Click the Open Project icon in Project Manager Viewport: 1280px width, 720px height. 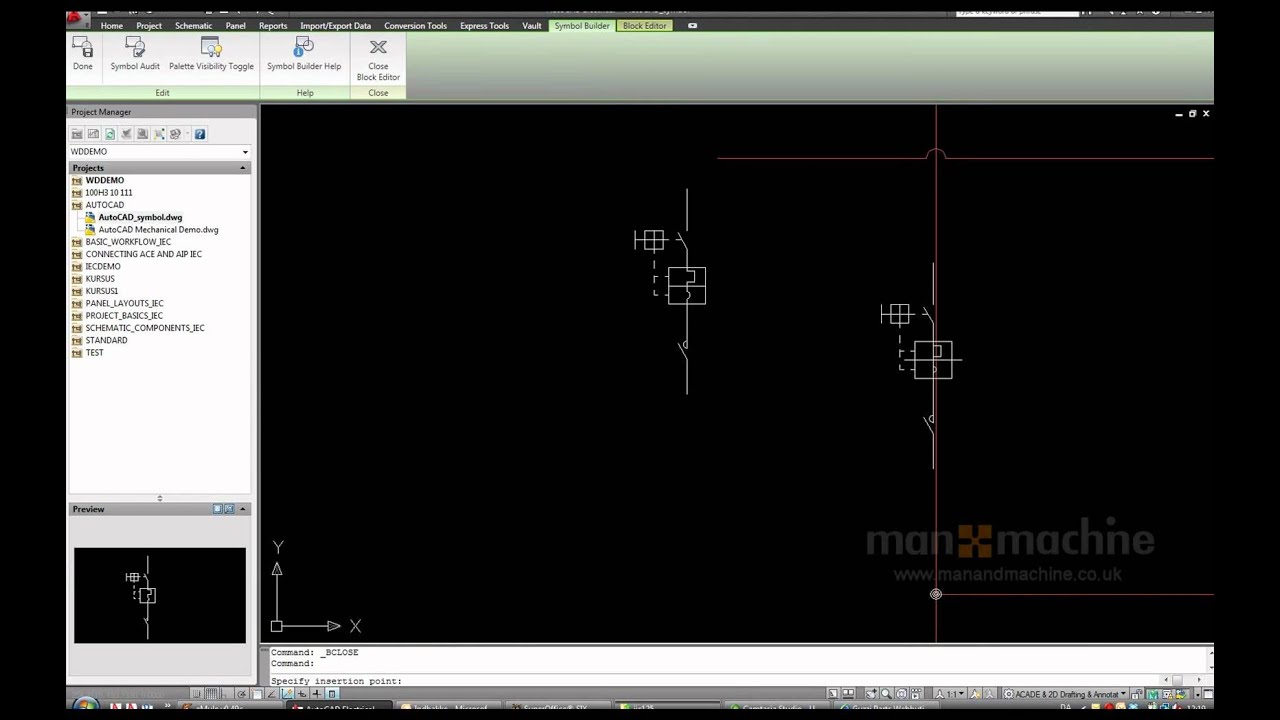coord(77,134)
